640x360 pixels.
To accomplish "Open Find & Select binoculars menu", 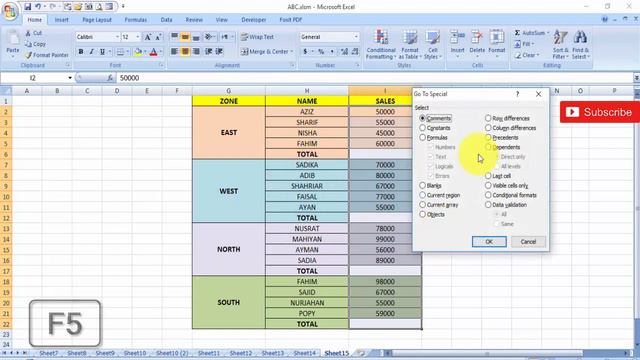I will (x=581, y=45).
